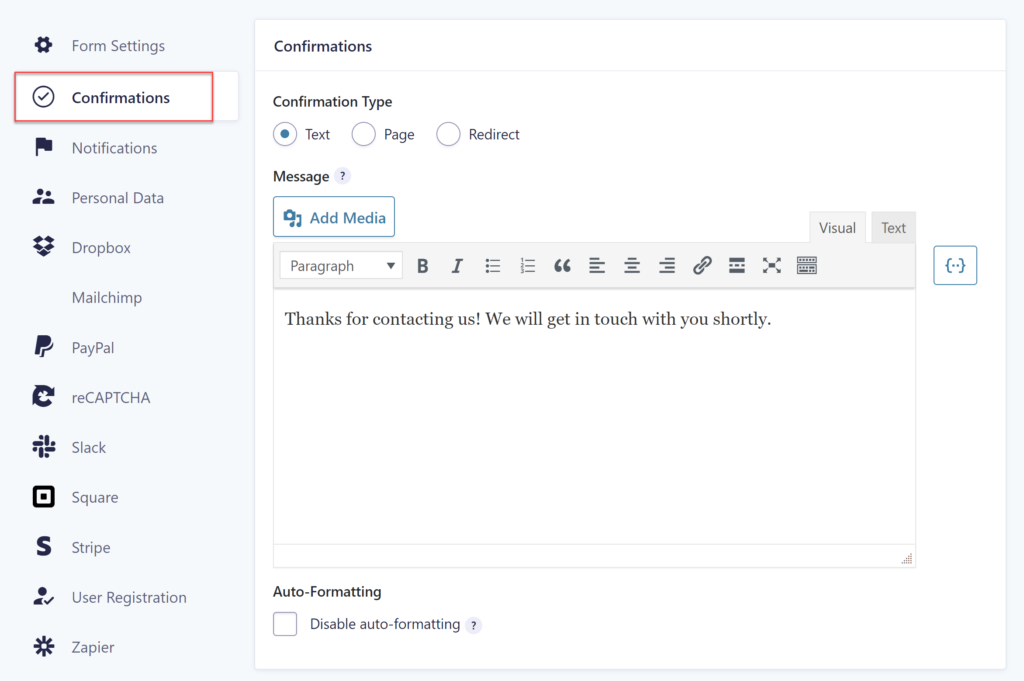Open the PayPal settings via its icon
The width and height of the screenshot is (1024, 681).
44,347
